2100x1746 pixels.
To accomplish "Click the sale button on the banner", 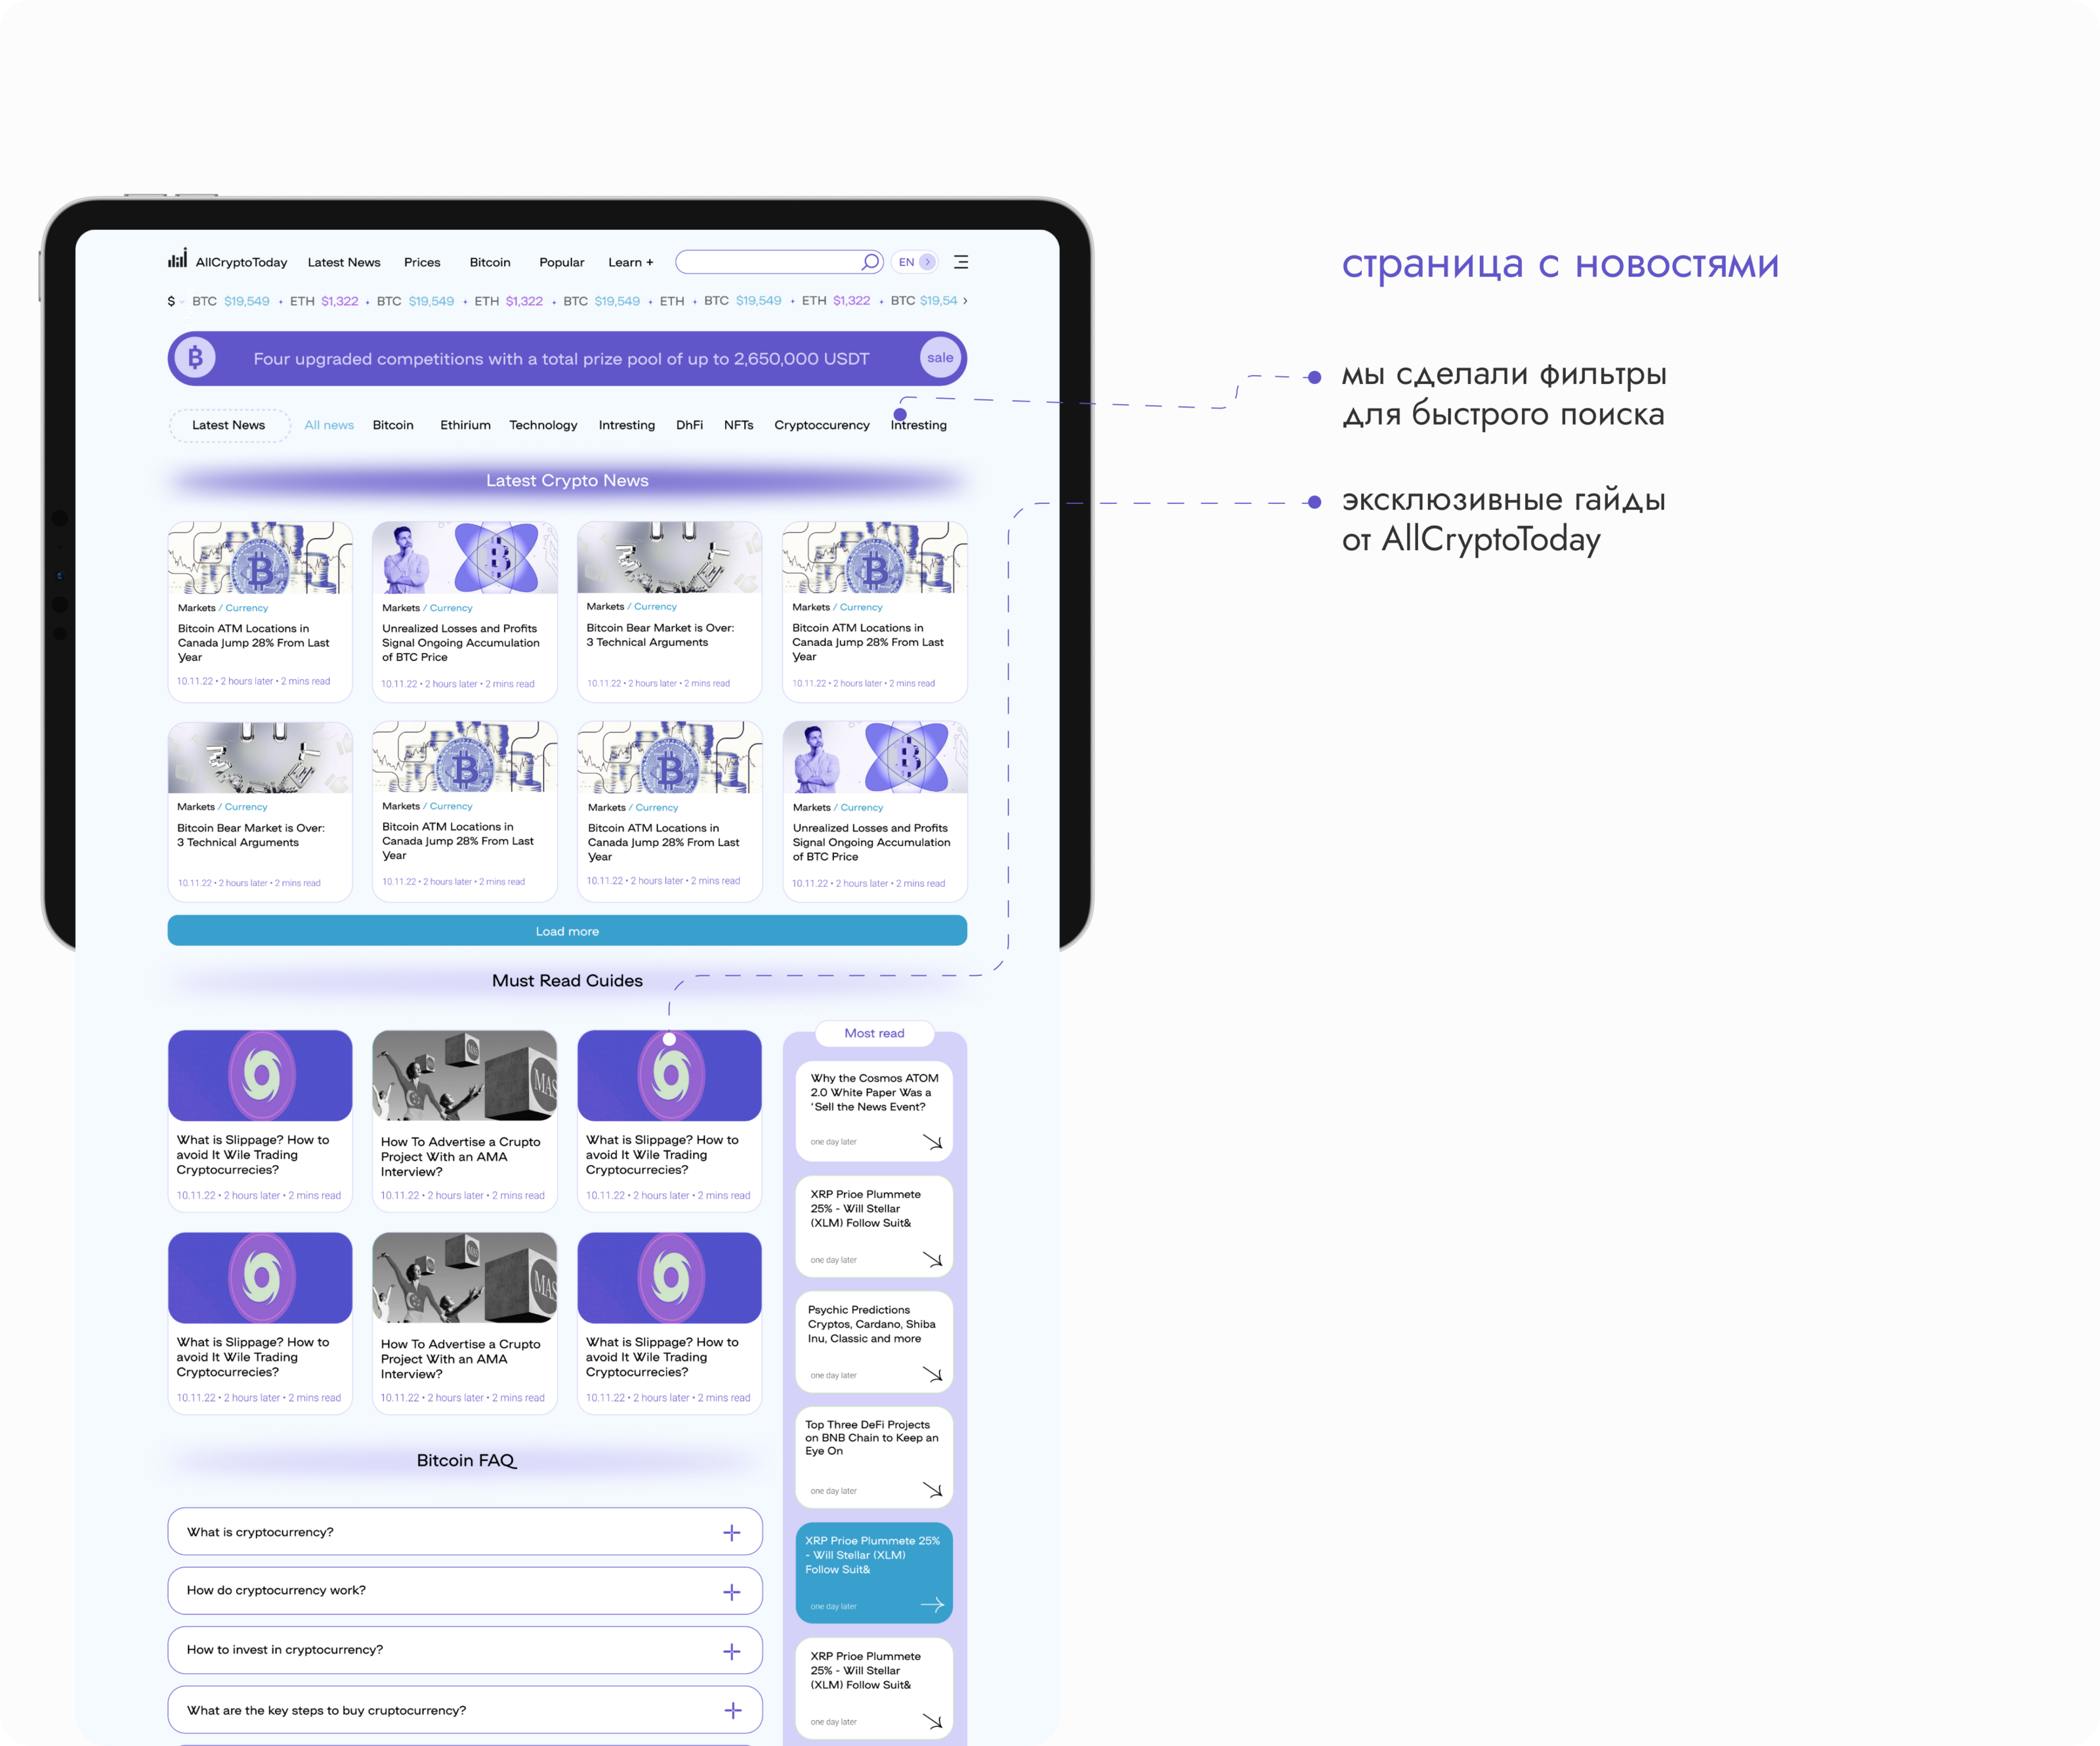I will point(940,357).
